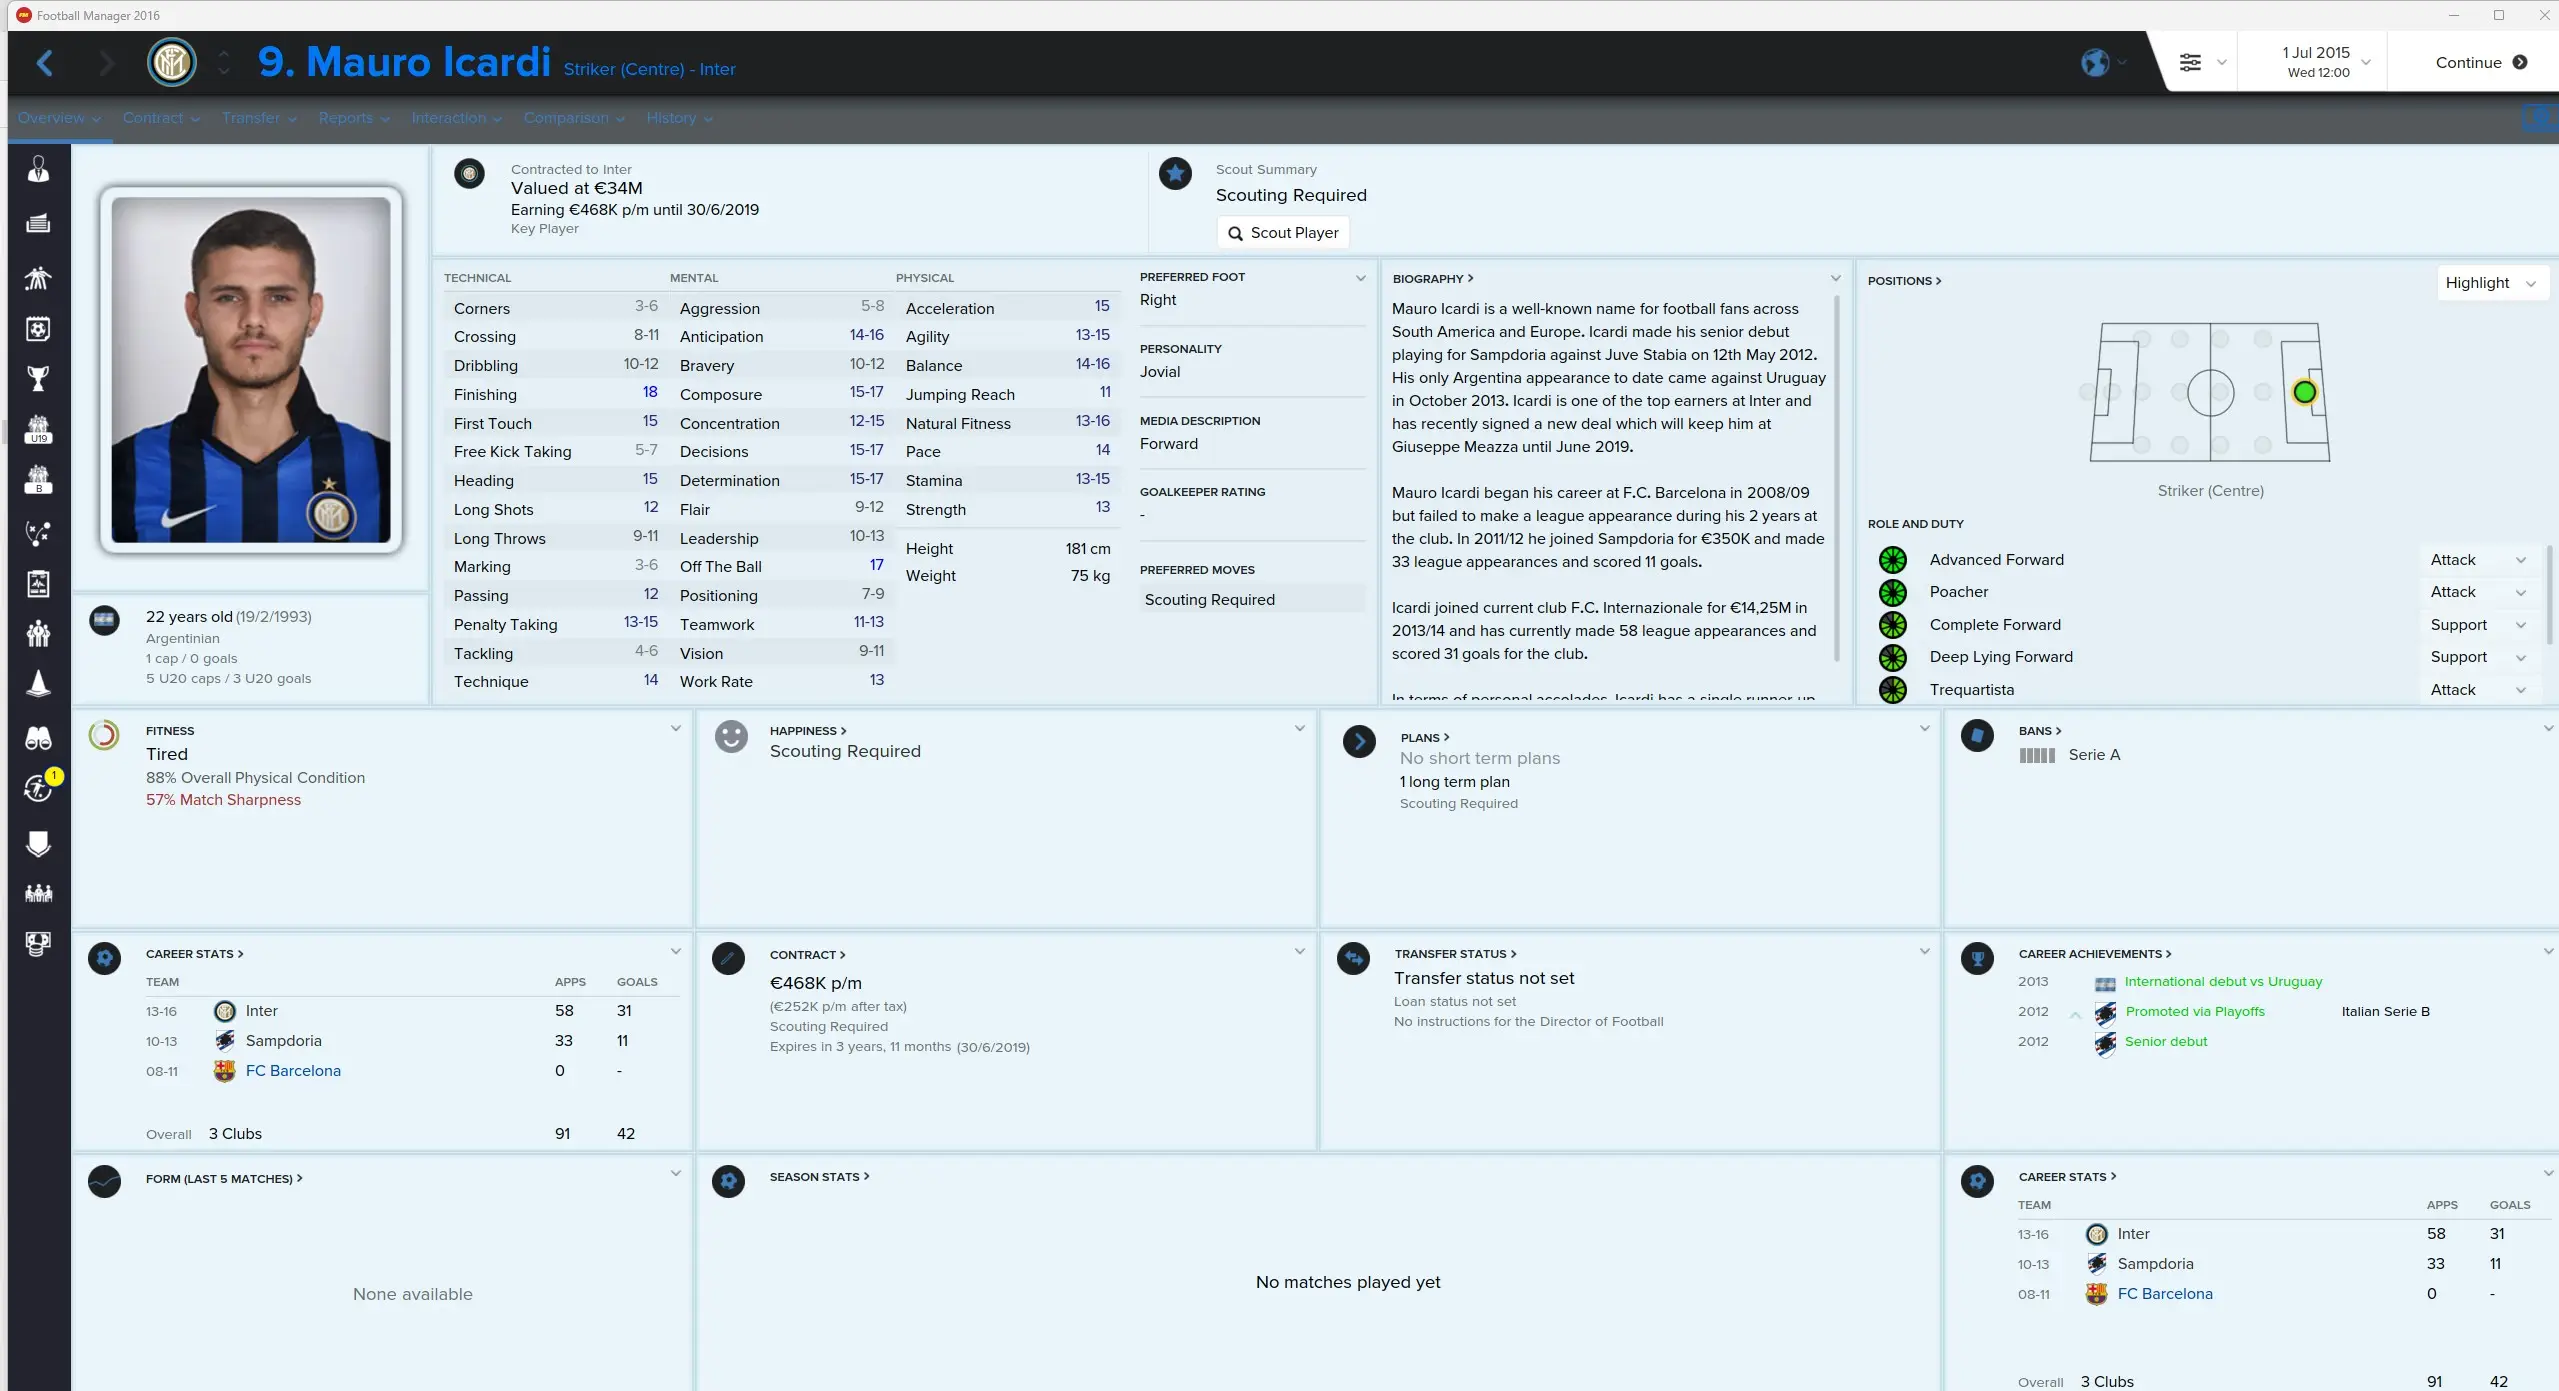Open the tactics sidebar icon
The image size is (2559, 1391).
click(x=38, y=533)
